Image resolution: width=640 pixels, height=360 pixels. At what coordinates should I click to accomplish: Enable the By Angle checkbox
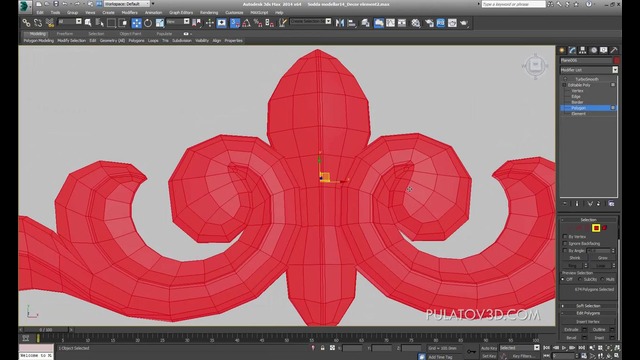[565, 251]
